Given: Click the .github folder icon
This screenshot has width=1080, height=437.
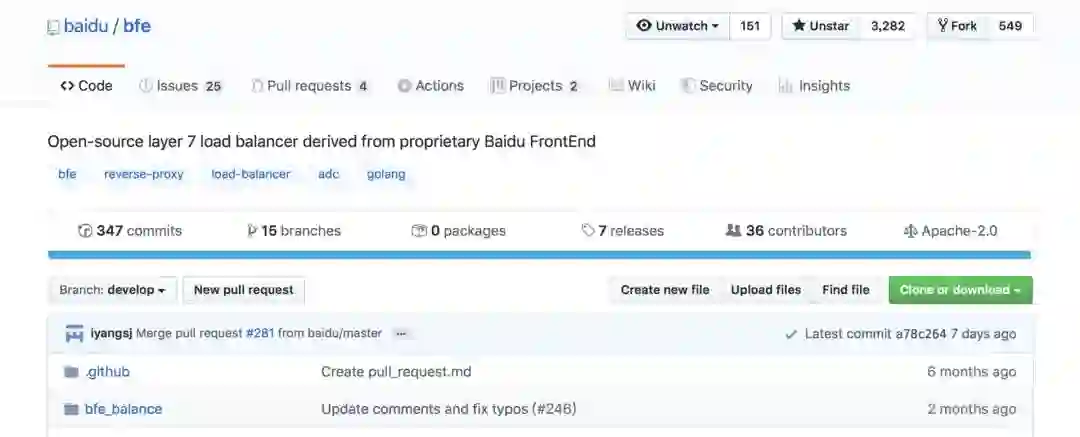Looking at the screenshot, I should (x=71, y=372).
